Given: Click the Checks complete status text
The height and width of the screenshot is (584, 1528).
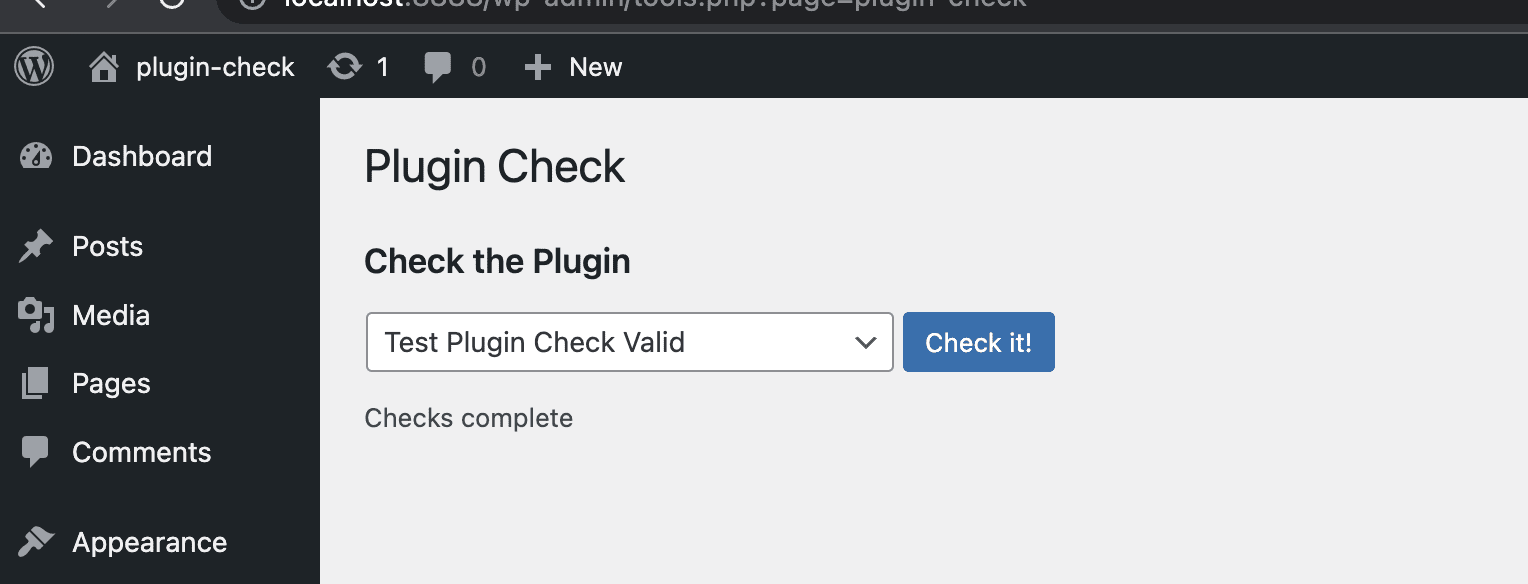Looking at the screenshot, I should click(469, 418).
